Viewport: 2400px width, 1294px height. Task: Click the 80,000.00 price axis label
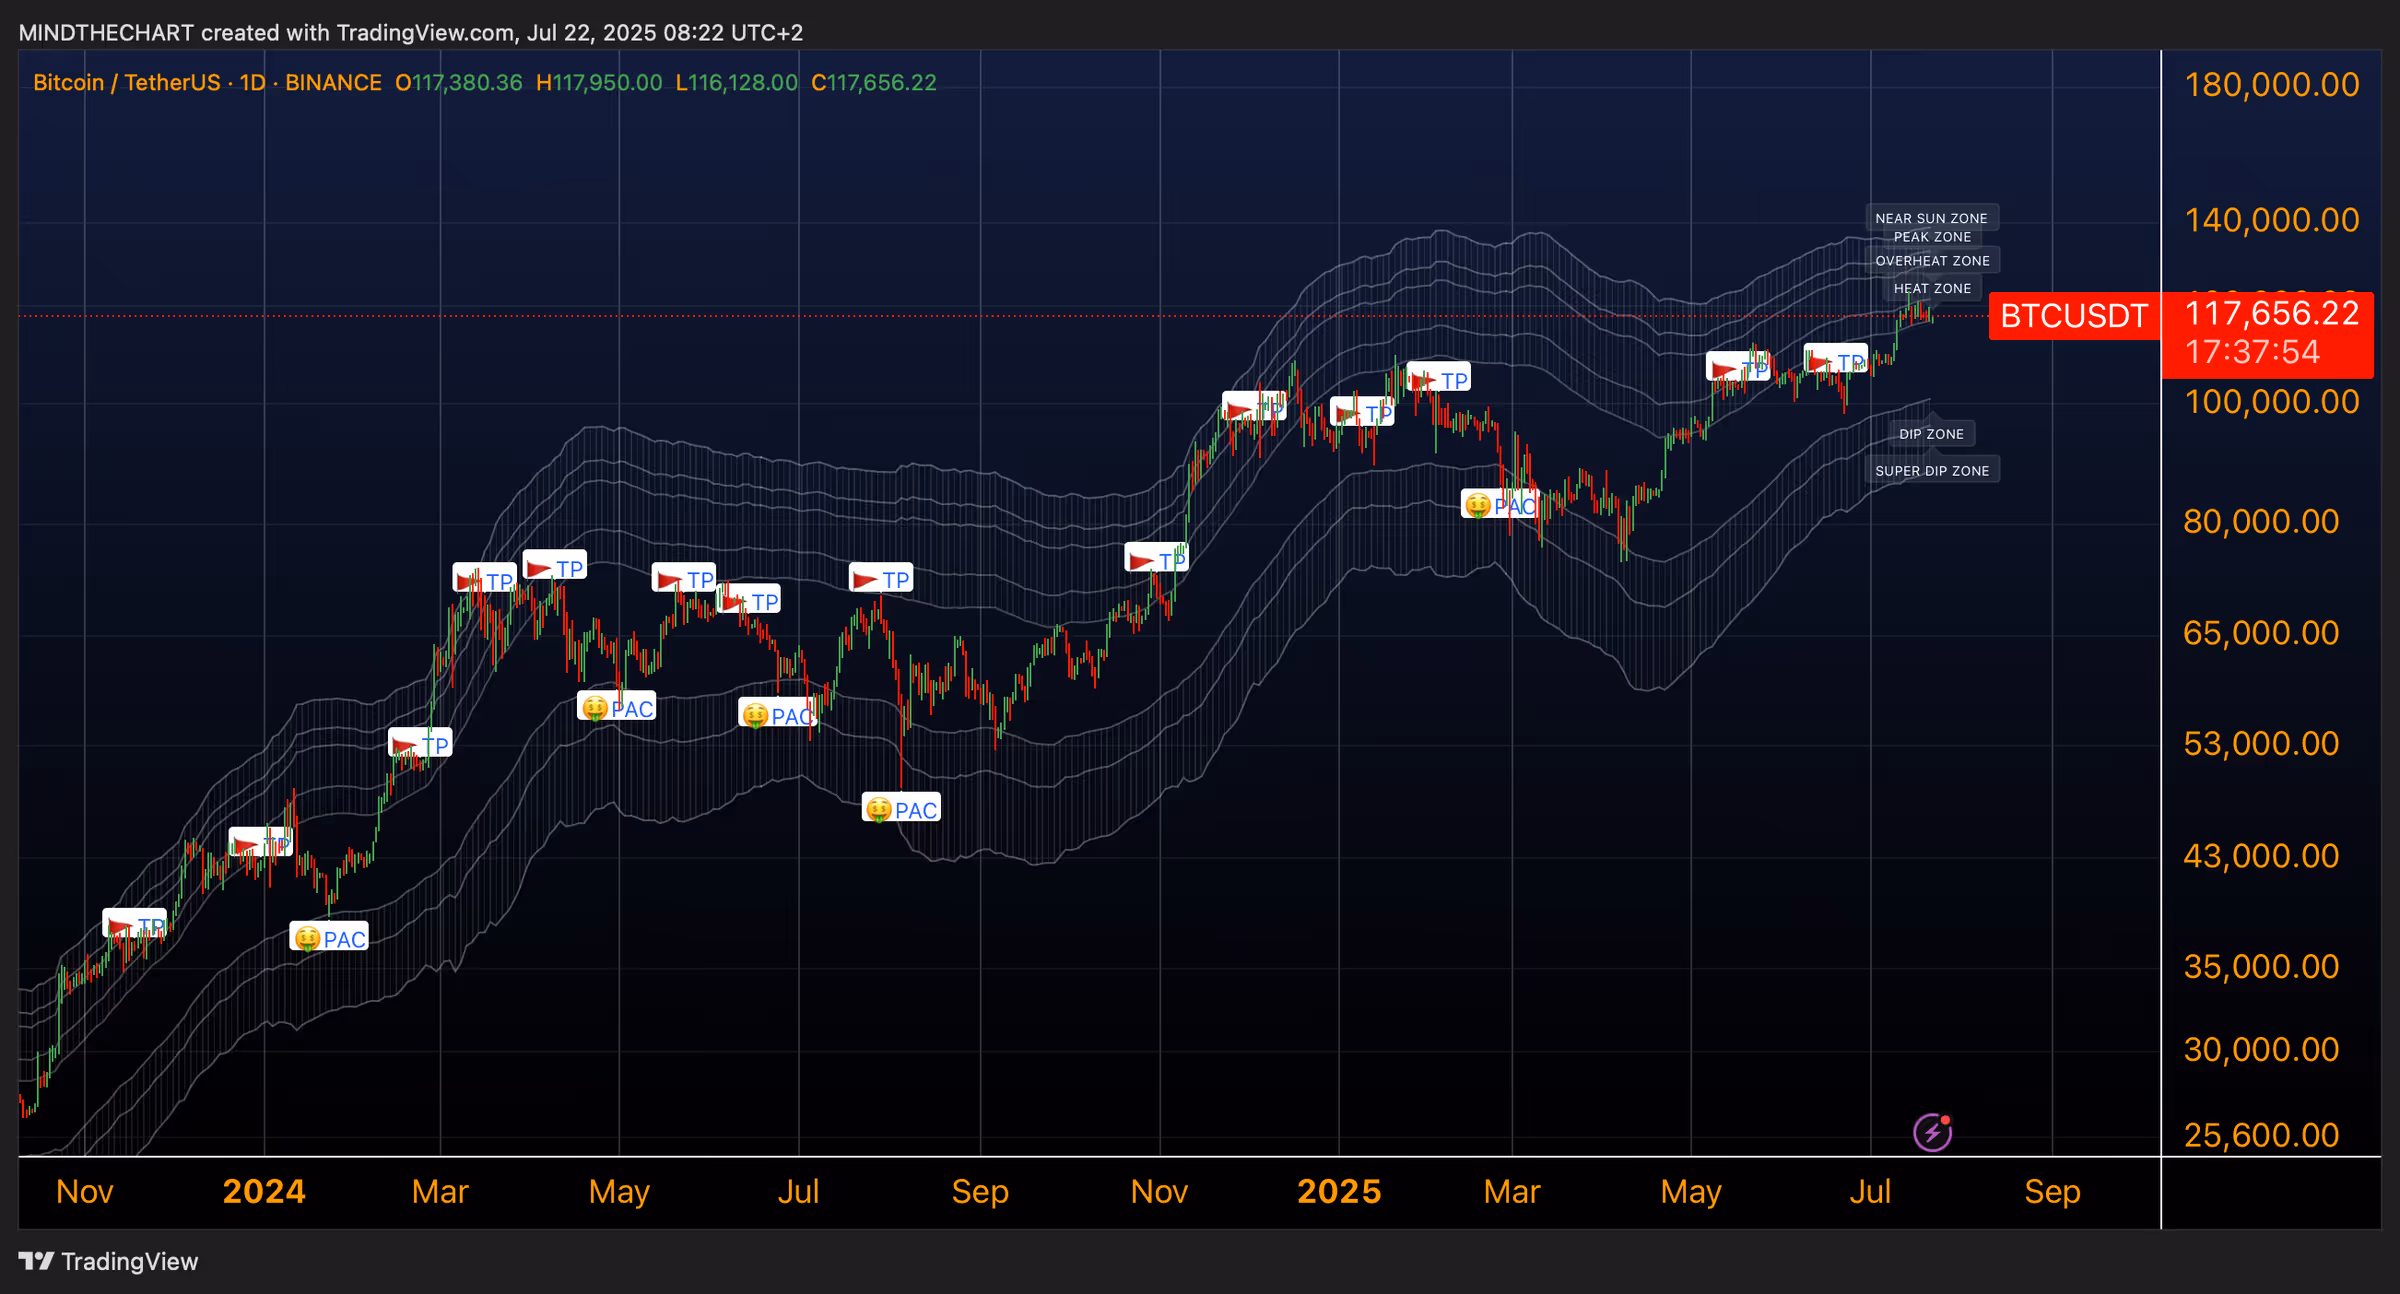tap(2261, 521)
